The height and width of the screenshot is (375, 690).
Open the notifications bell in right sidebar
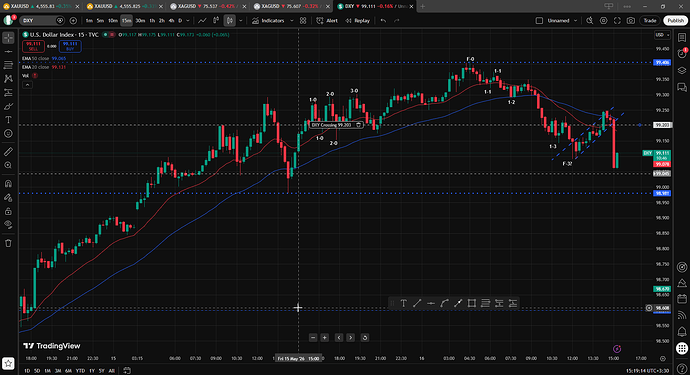click(x=682, y=331)
